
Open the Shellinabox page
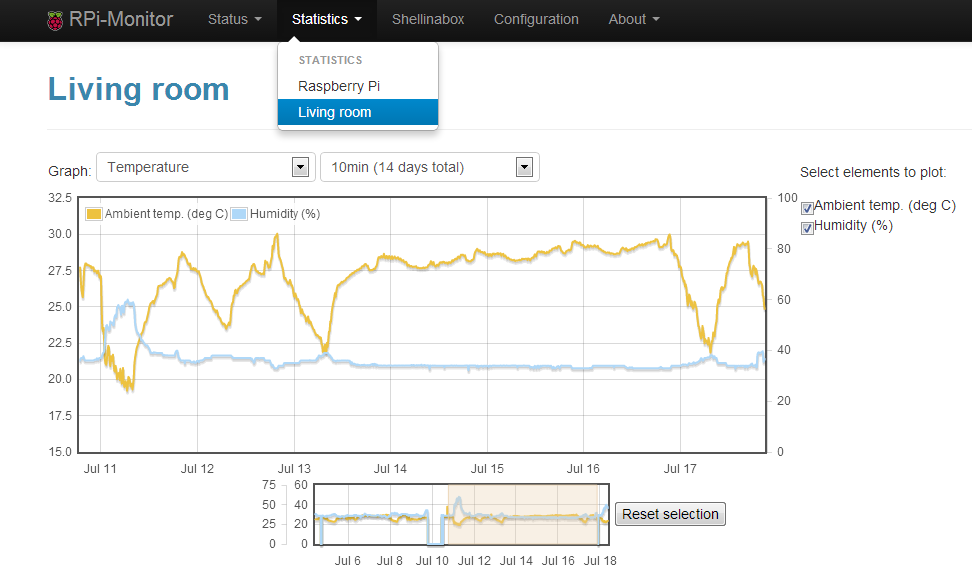pyautogui.click(x=428, y=18)
